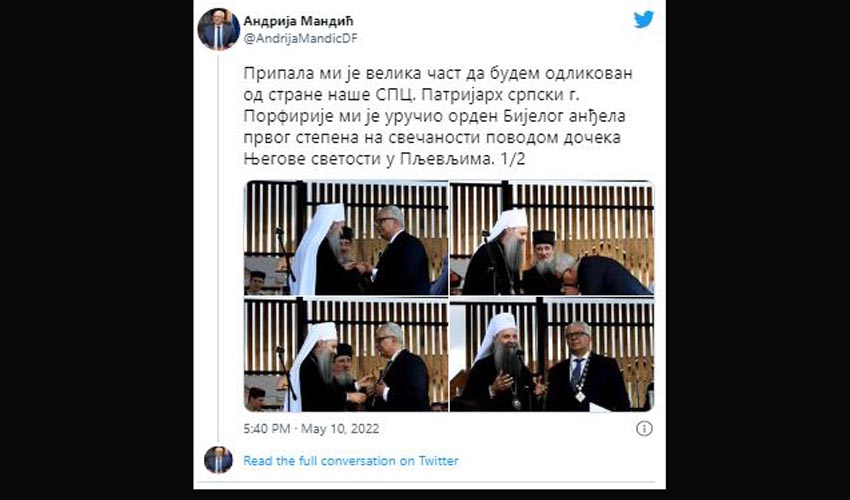This screenshot has width=850, height=500.
Task: Click the word Пљевљима in the tweet
Action: click(x=439, y=160)
